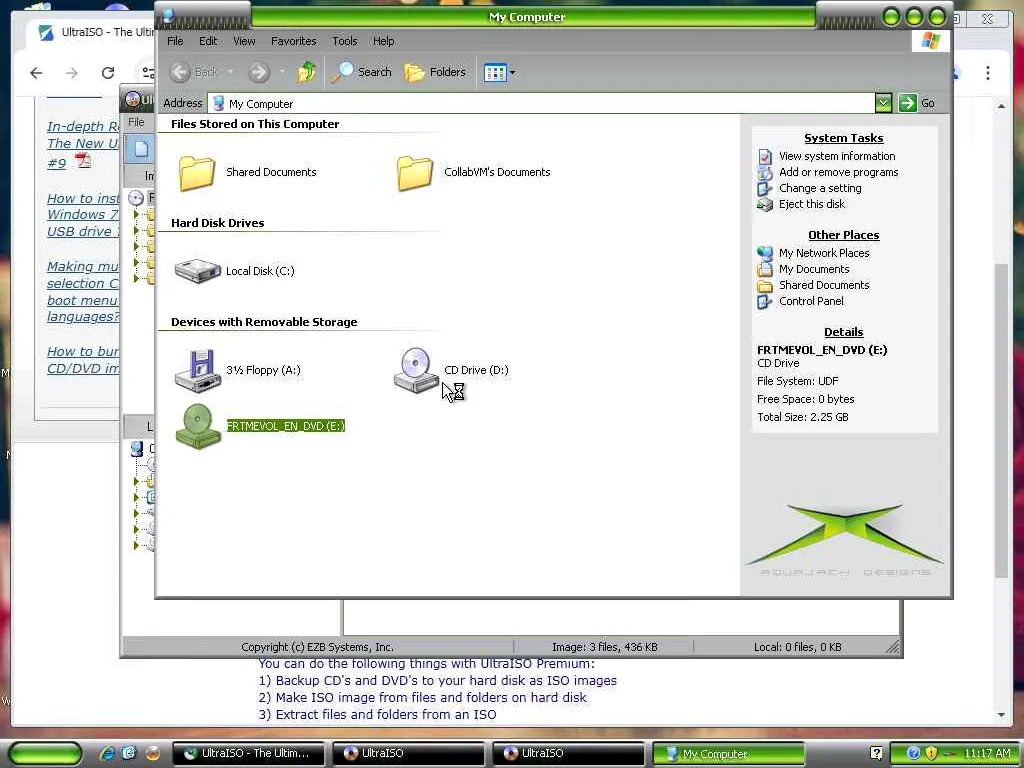Click the security shield tray icon
This screenshot has height=768, width=1024.
tap(932, 753)
